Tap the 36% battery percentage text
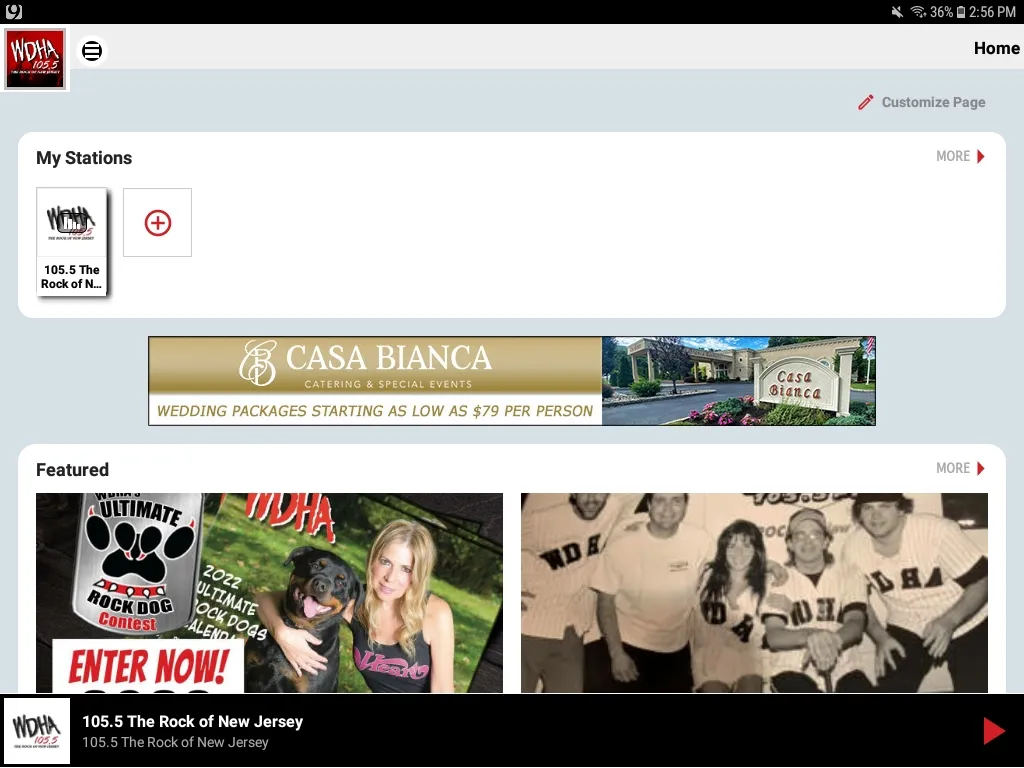This screenshot has width=1024, height=768. 941,12
